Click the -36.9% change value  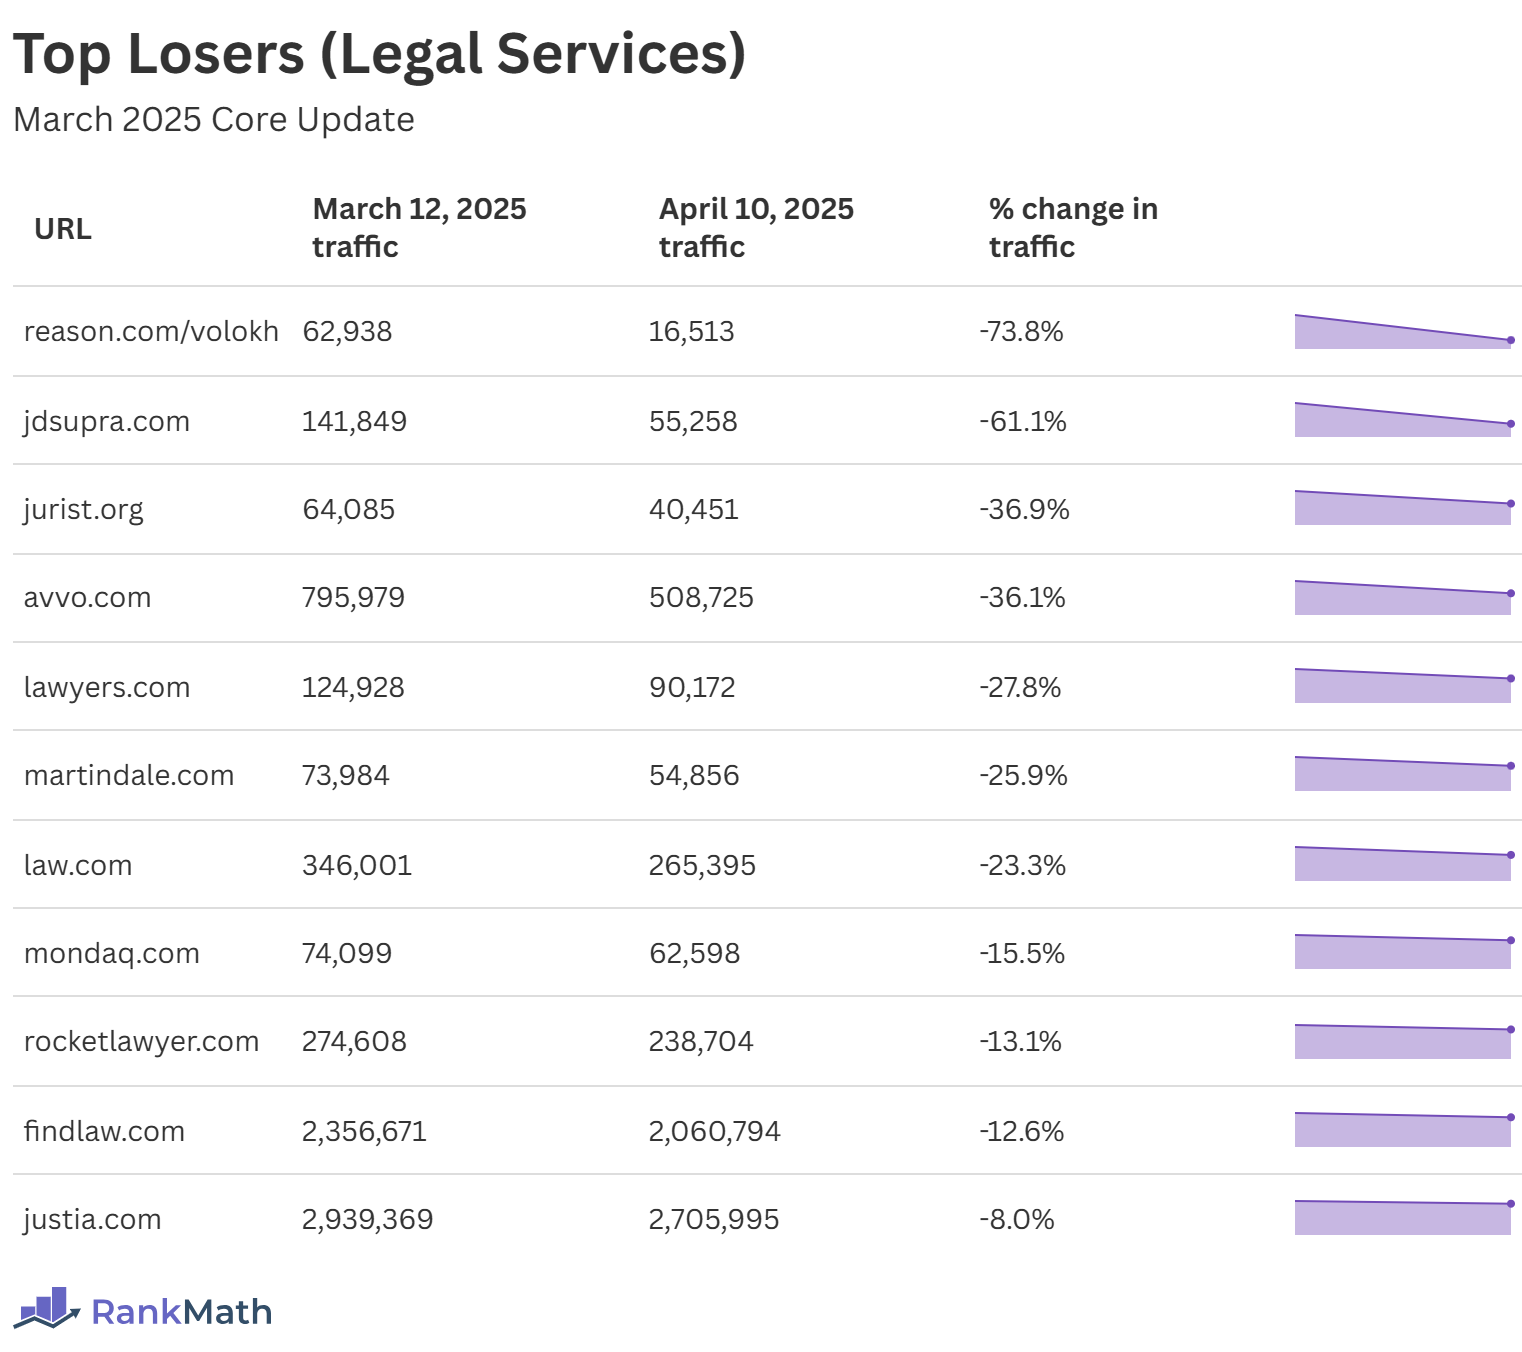pos(1024,509)
